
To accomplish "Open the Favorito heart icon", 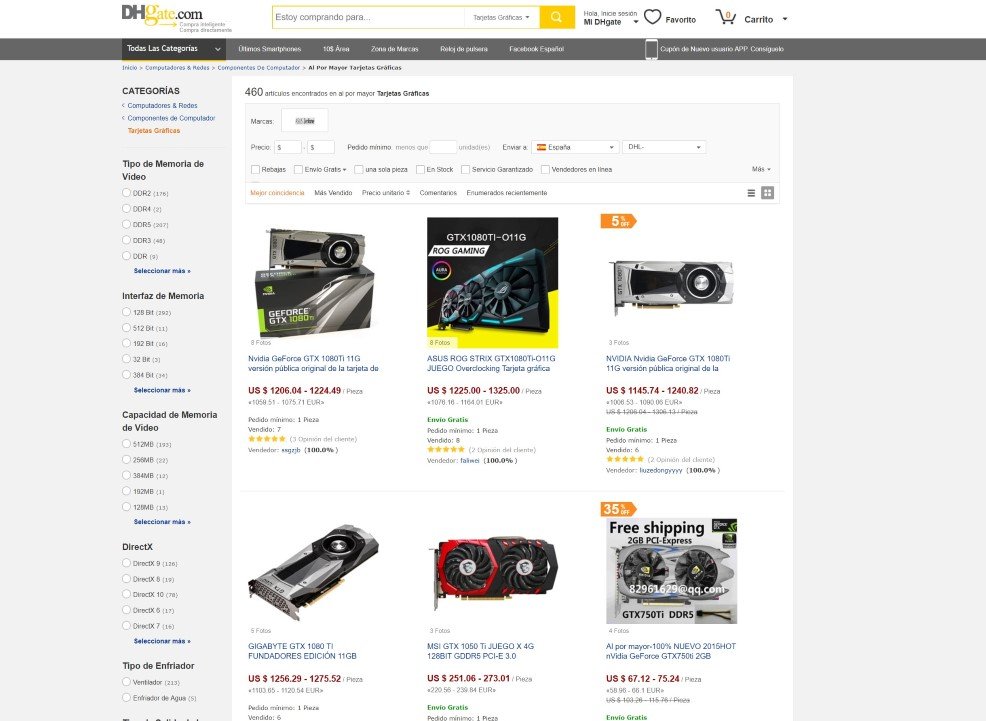I will point(653,17).
